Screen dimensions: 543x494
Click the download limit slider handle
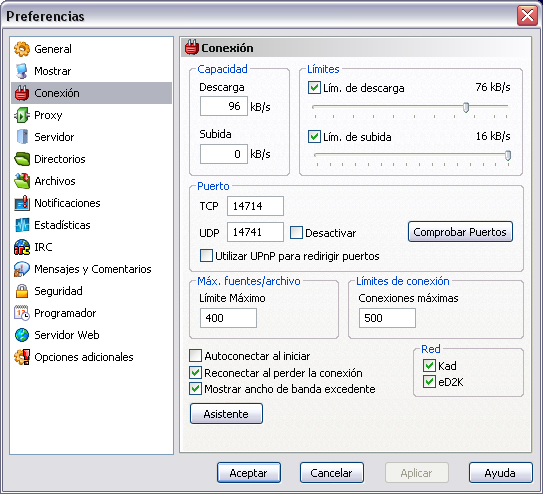click(466, 107)
